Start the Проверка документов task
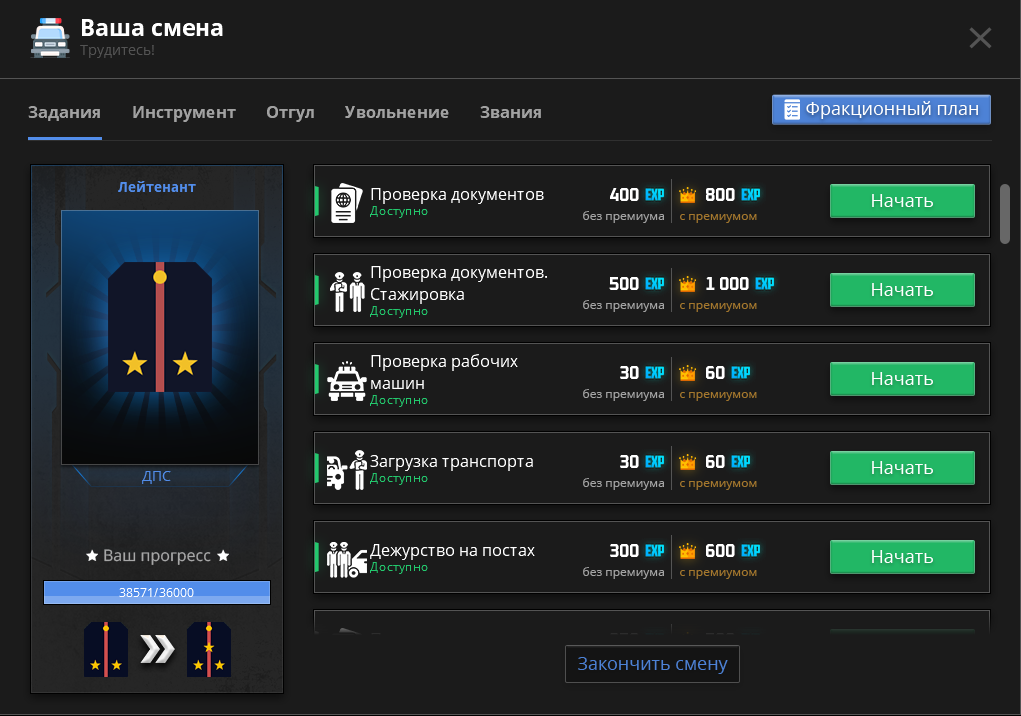1021x716 pixels. (902, 201)
